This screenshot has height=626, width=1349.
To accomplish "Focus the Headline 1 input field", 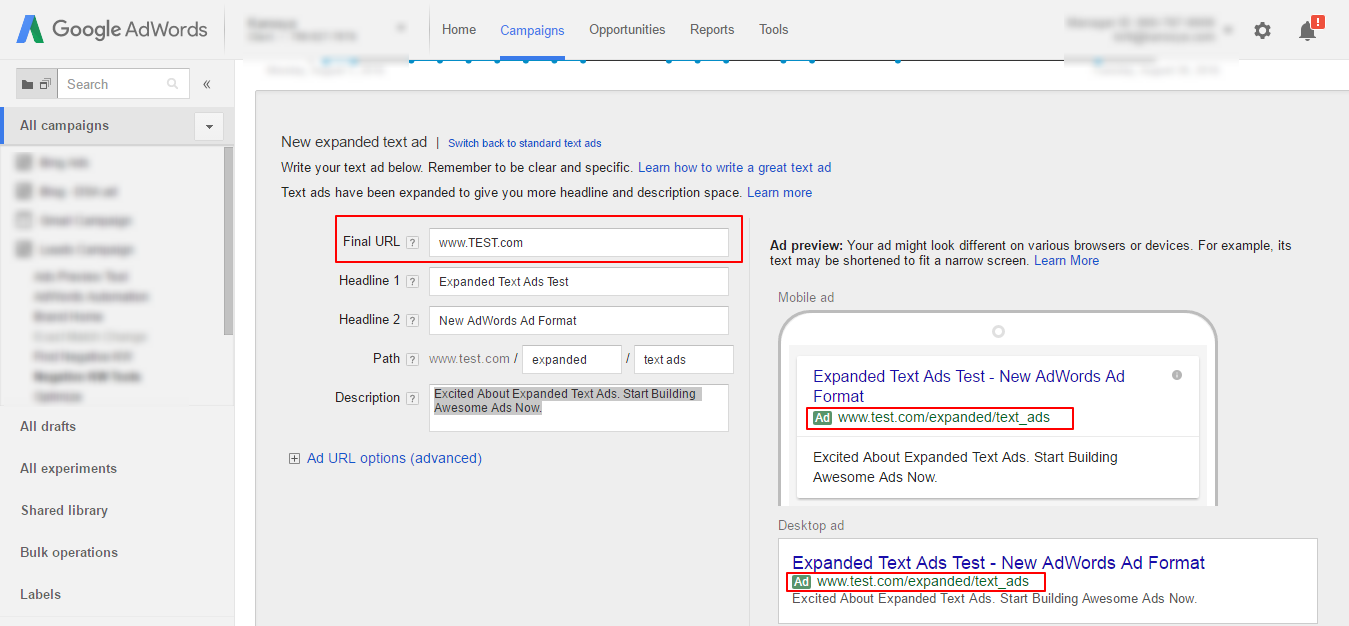I will pos(579,281).
